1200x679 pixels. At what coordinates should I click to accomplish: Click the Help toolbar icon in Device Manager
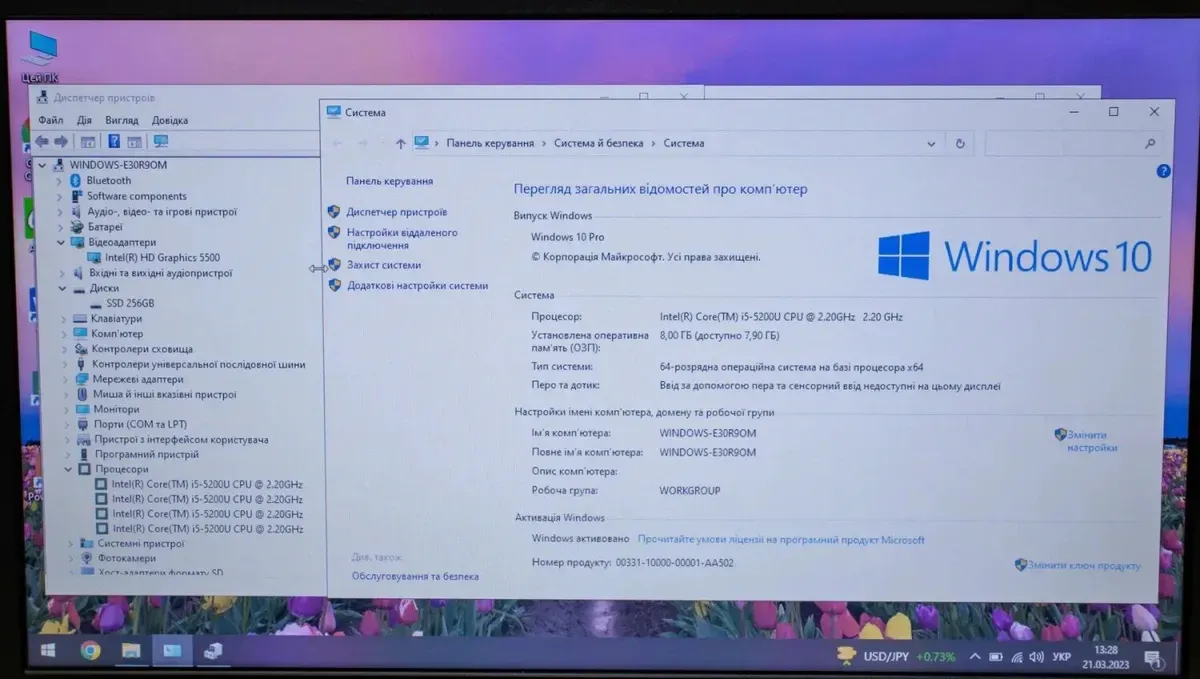tap(114, 142)
